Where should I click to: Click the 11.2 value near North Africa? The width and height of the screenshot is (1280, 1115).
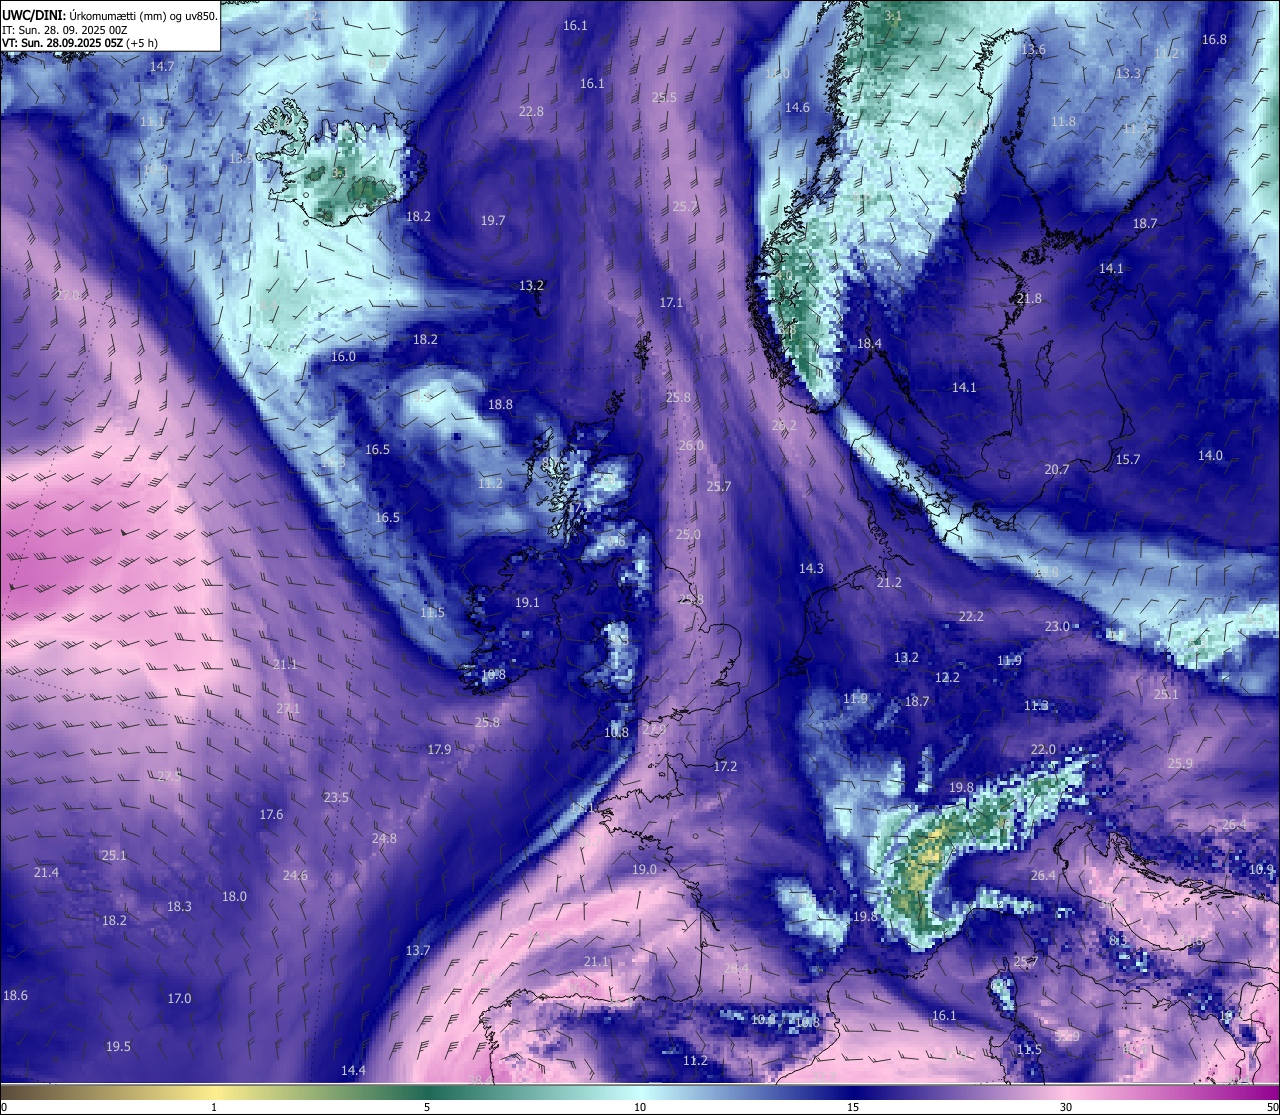695,1060
